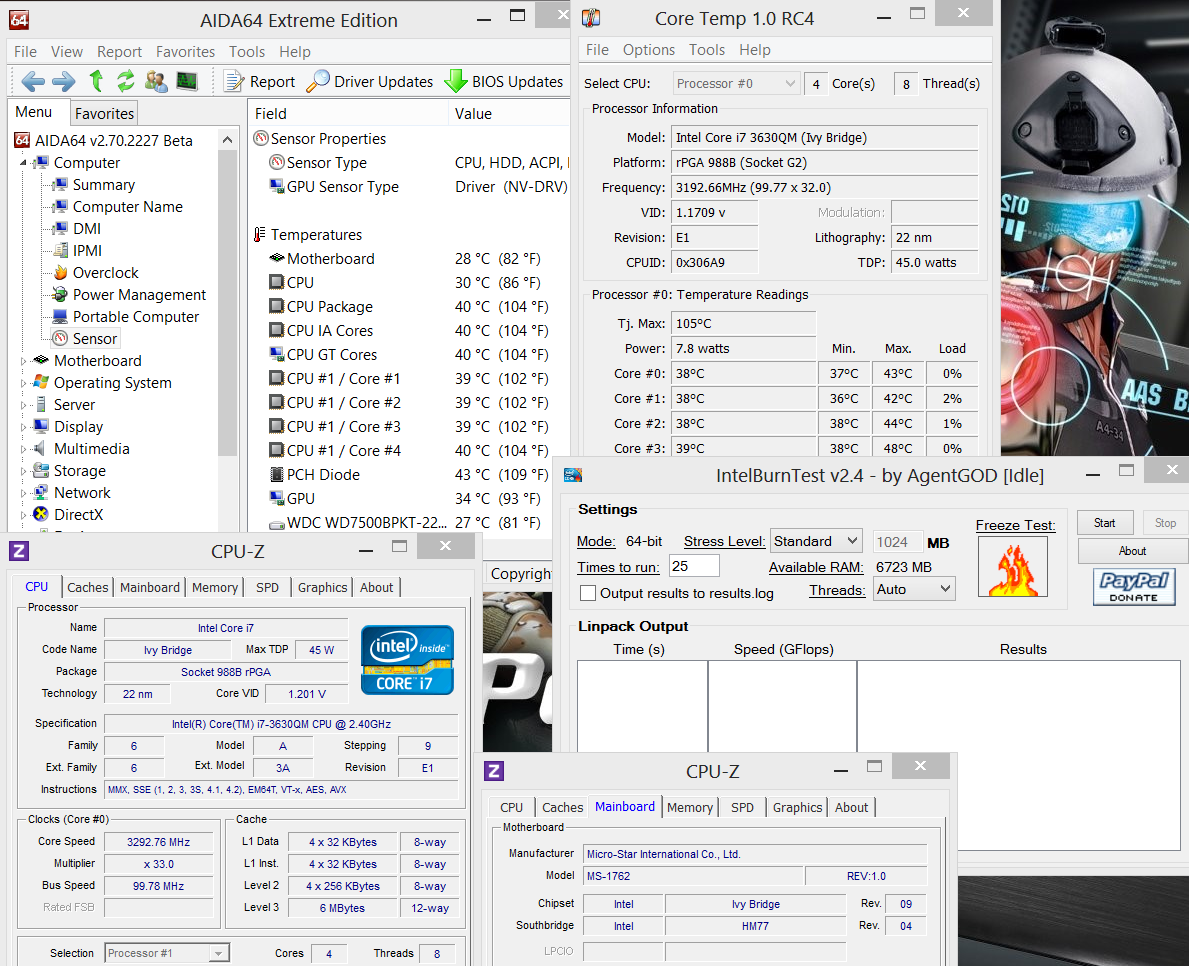Click the BIOS Updates green arrow icon

point(456,81)
